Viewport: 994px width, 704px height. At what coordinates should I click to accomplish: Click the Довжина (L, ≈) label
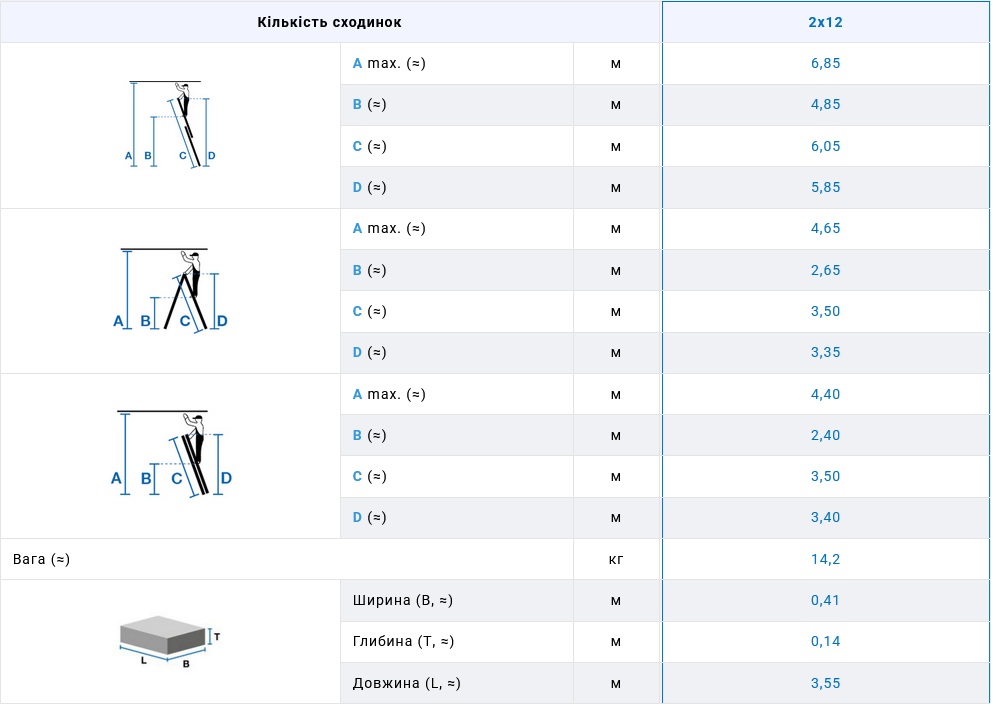(406, 684)
